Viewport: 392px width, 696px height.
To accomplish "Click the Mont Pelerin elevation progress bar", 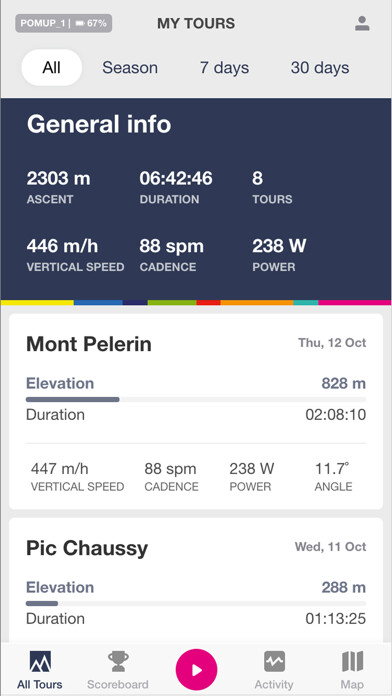I will (x=196, y=399).
